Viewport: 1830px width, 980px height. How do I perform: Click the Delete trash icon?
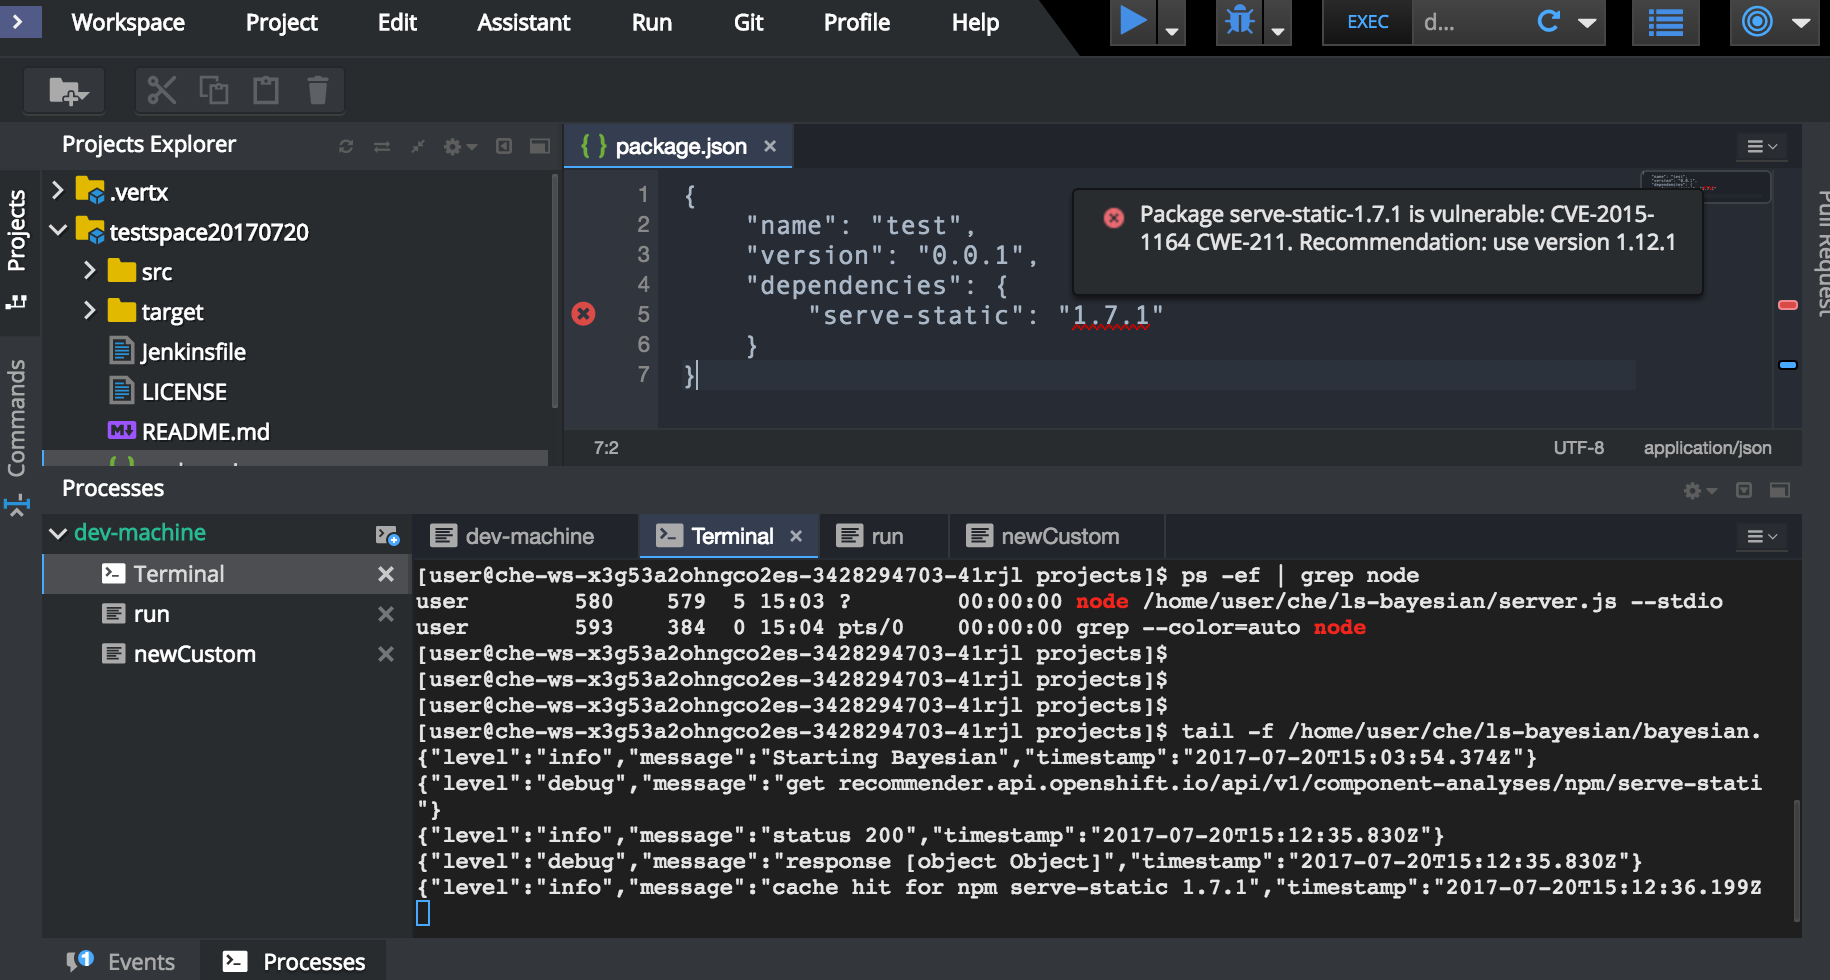point(318,90)
